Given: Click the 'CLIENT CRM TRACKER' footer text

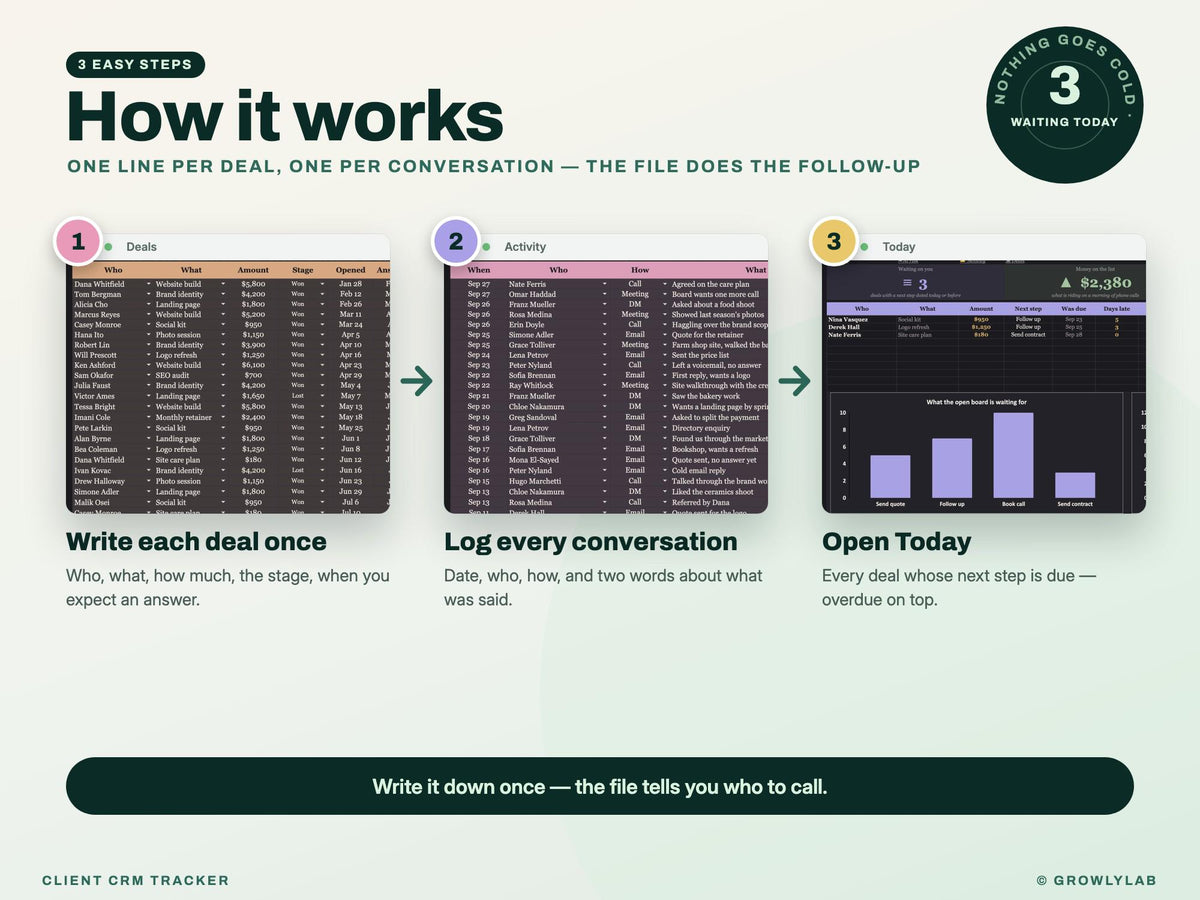Looking at the screenshot, I should tap(136, 880).
